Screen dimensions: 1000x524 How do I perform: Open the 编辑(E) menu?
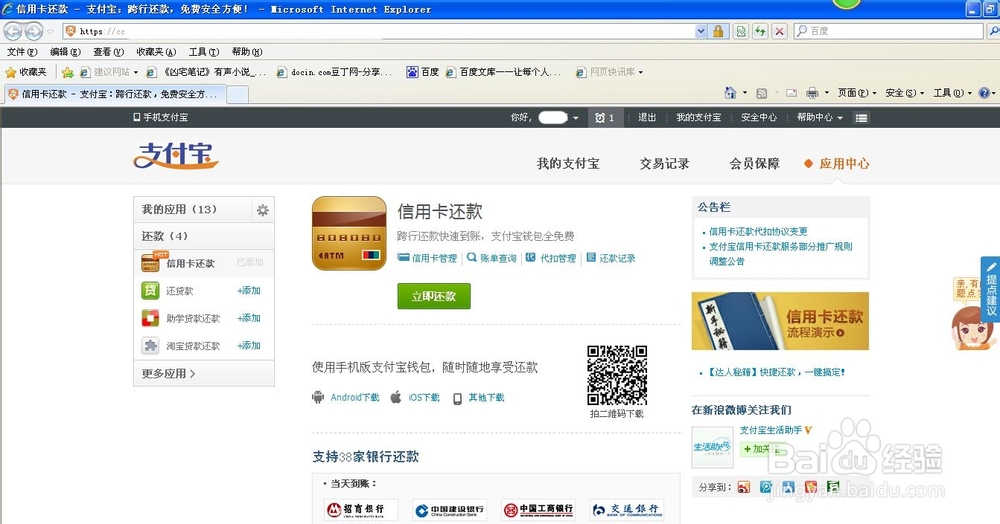pyautogui.click(x=65, y=52)
